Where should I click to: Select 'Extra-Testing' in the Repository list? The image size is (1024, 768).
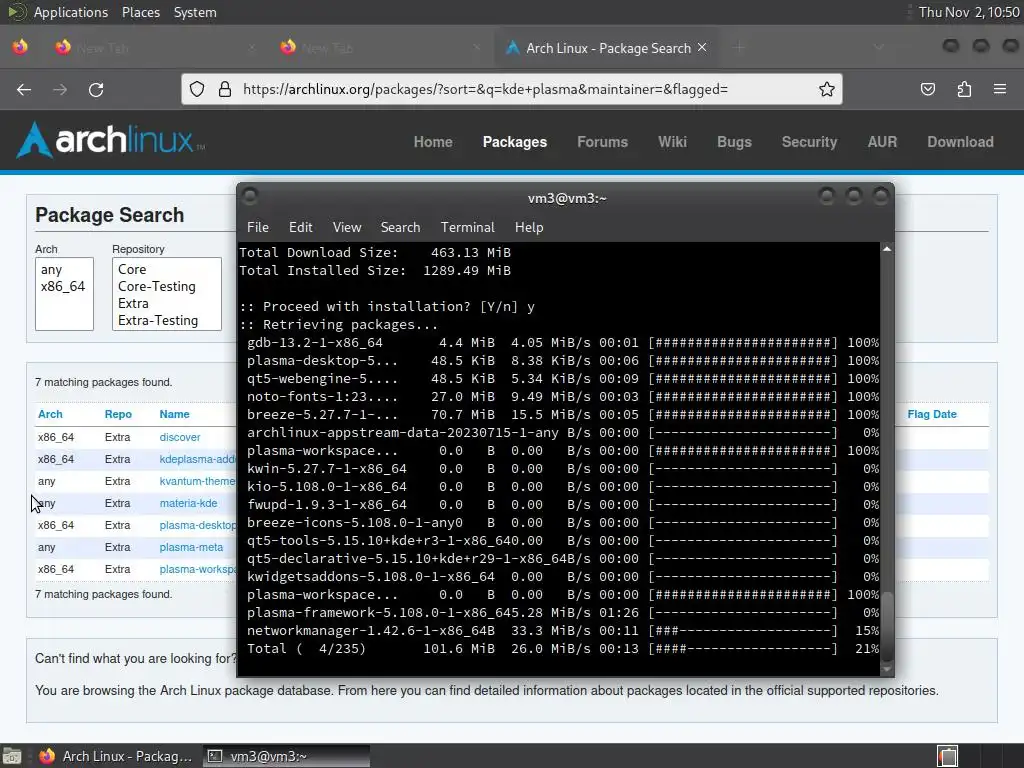pyautogui.click(x=167, y=321)
